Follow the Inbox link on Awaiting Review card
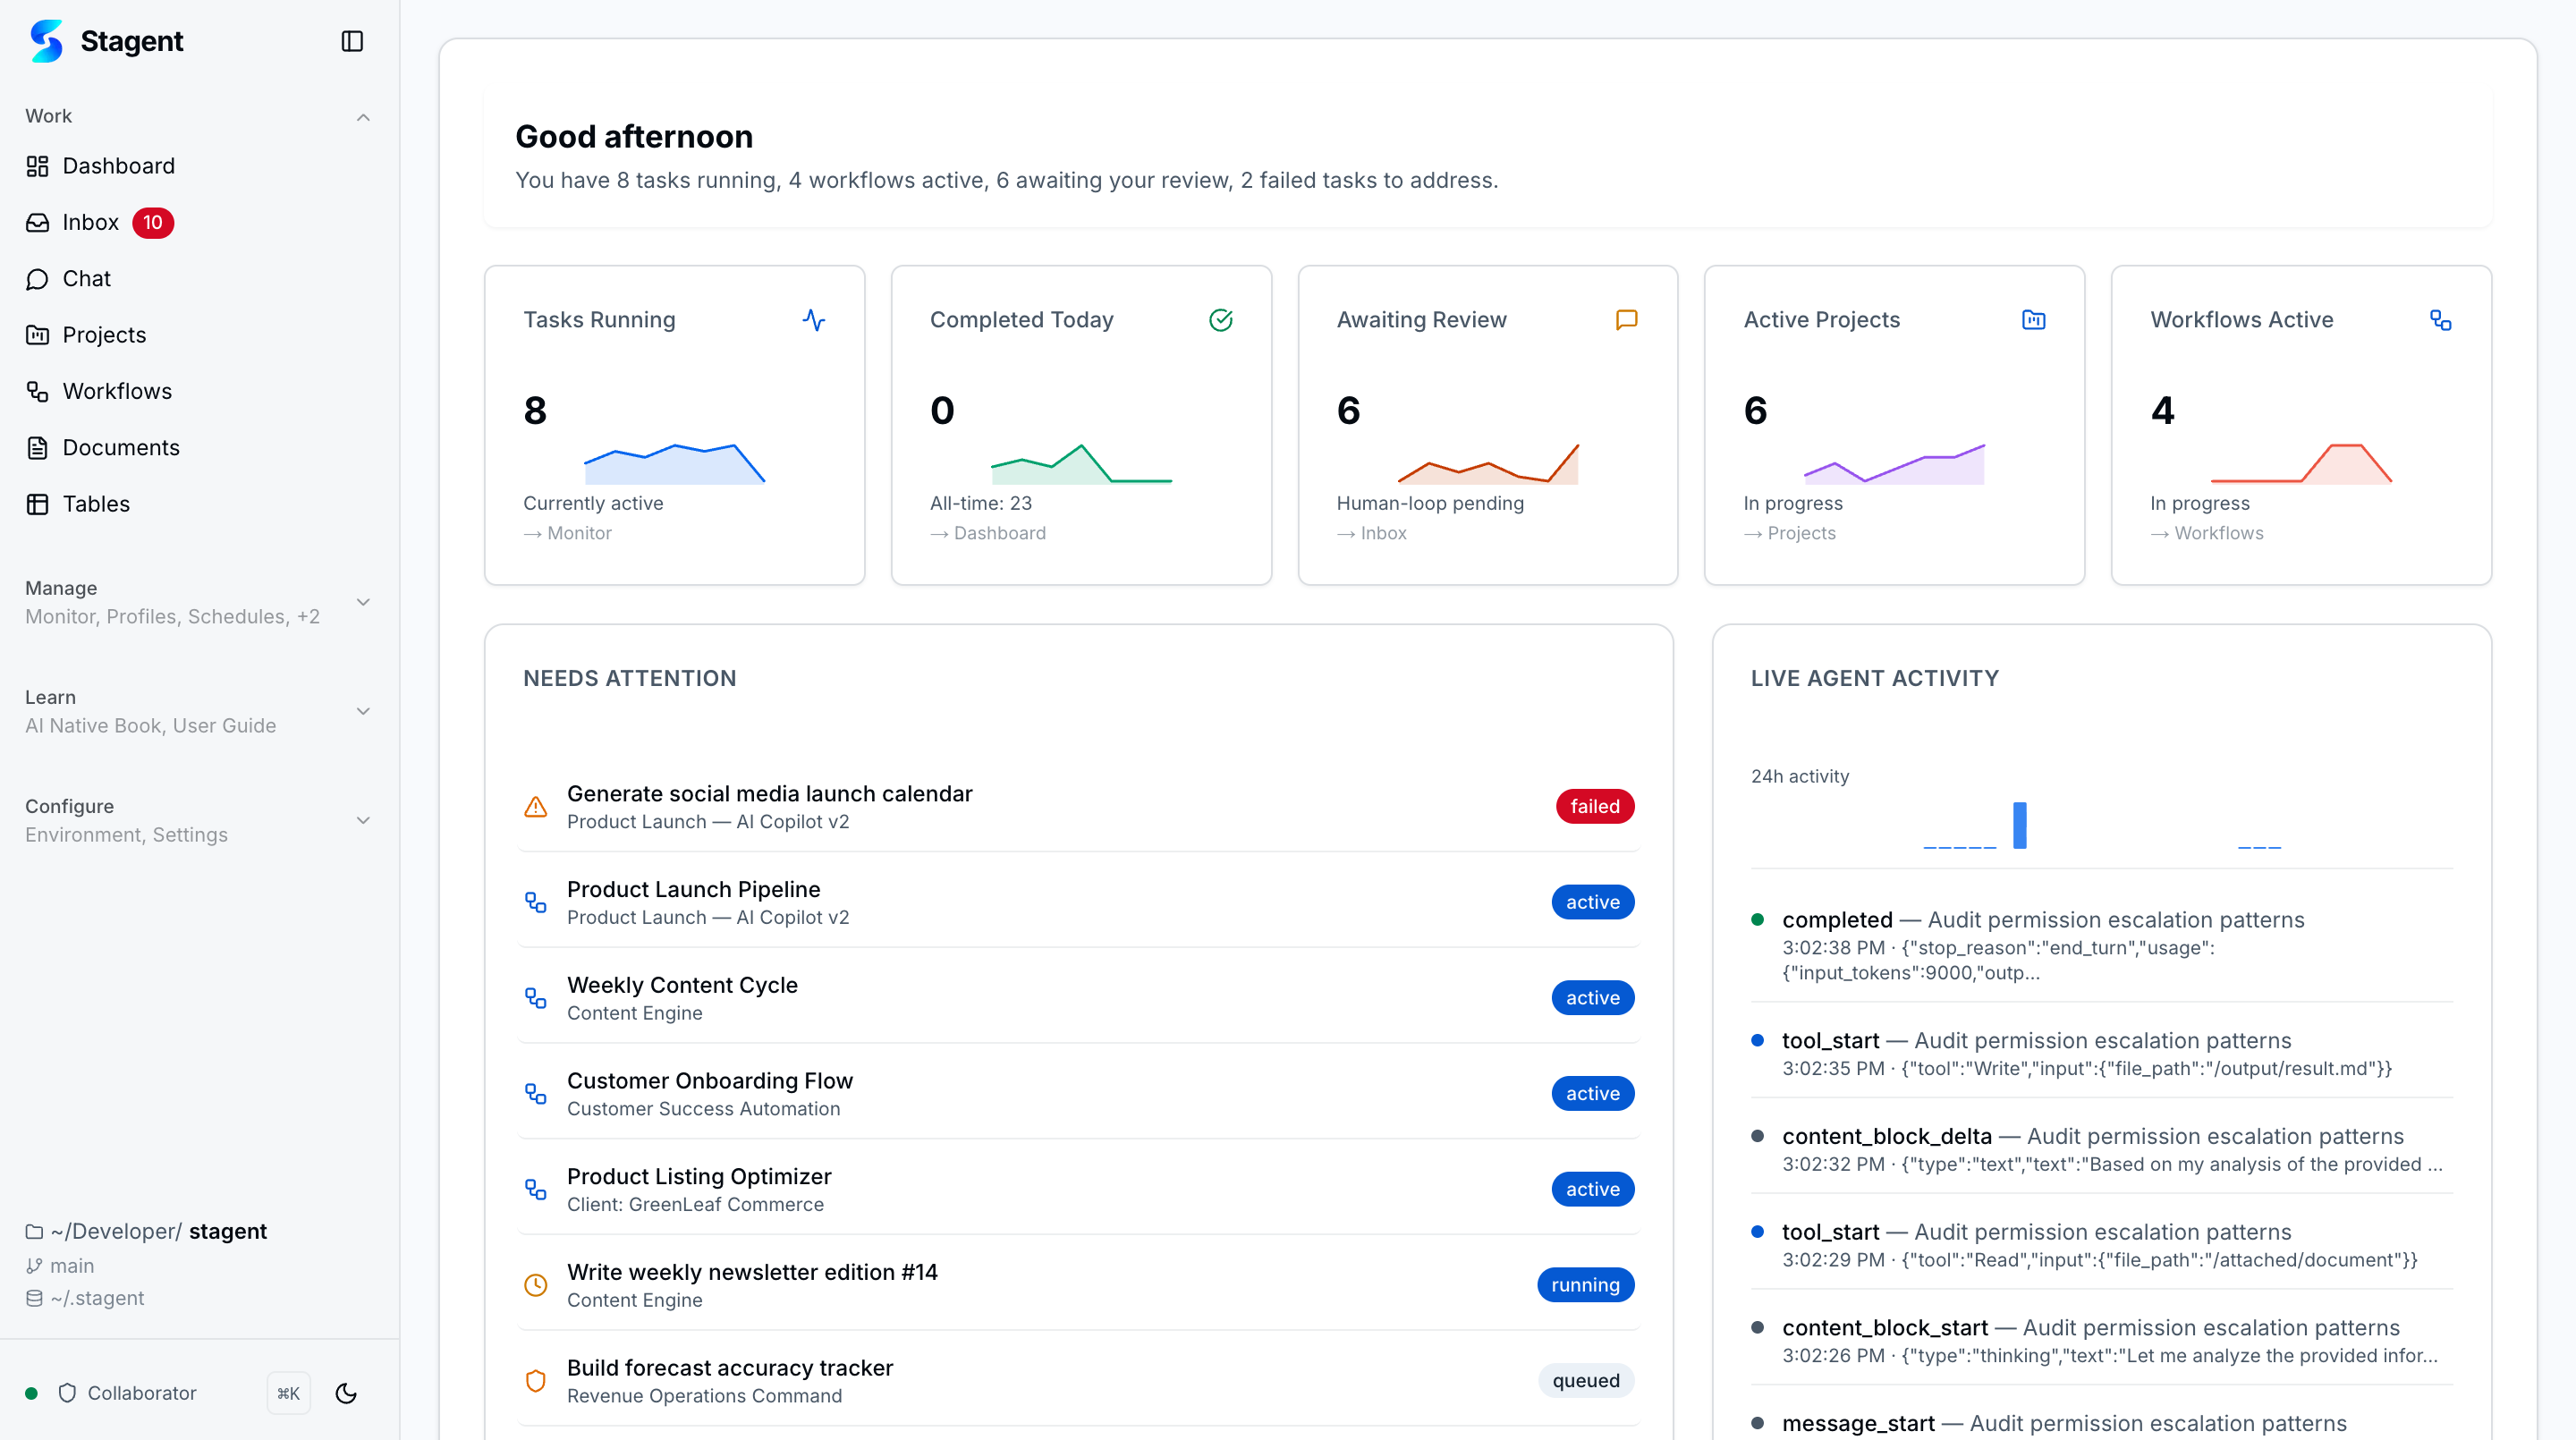Viewport: 2576px width, 1440px height. [x=1373, y=533]
